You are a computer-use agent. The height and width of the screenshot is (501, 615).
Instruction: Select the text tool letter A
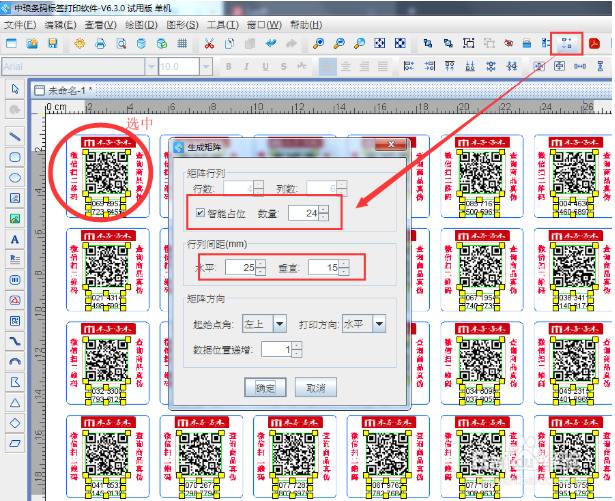click(15, 239)
